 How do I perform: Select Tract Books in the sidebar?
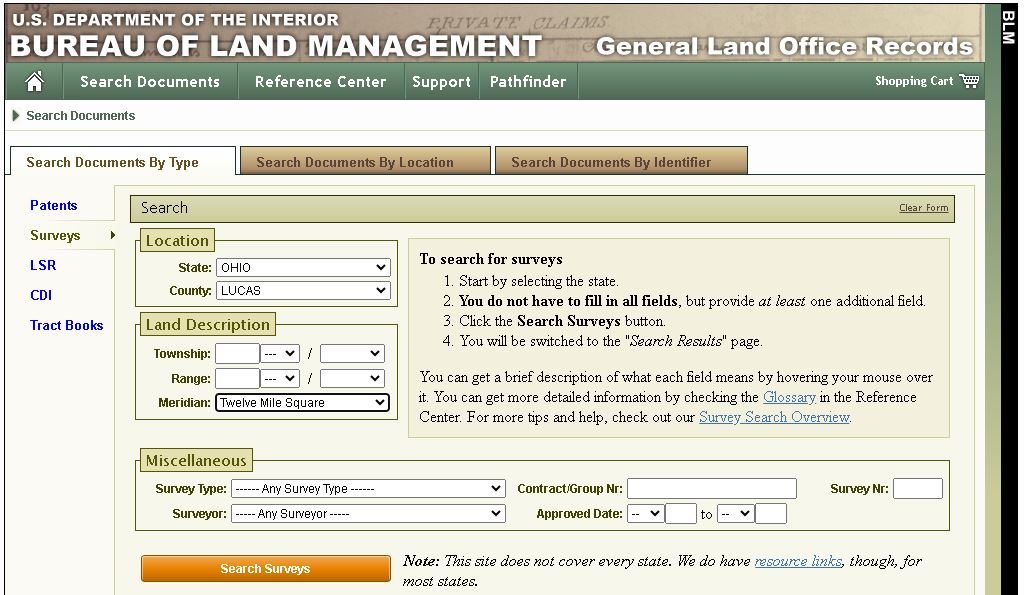tap(67, 326)
